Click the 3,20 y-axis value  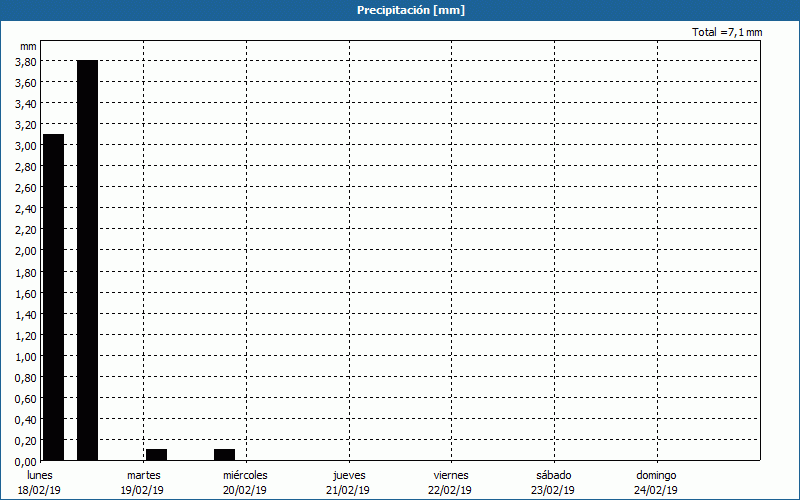point(26,124)
